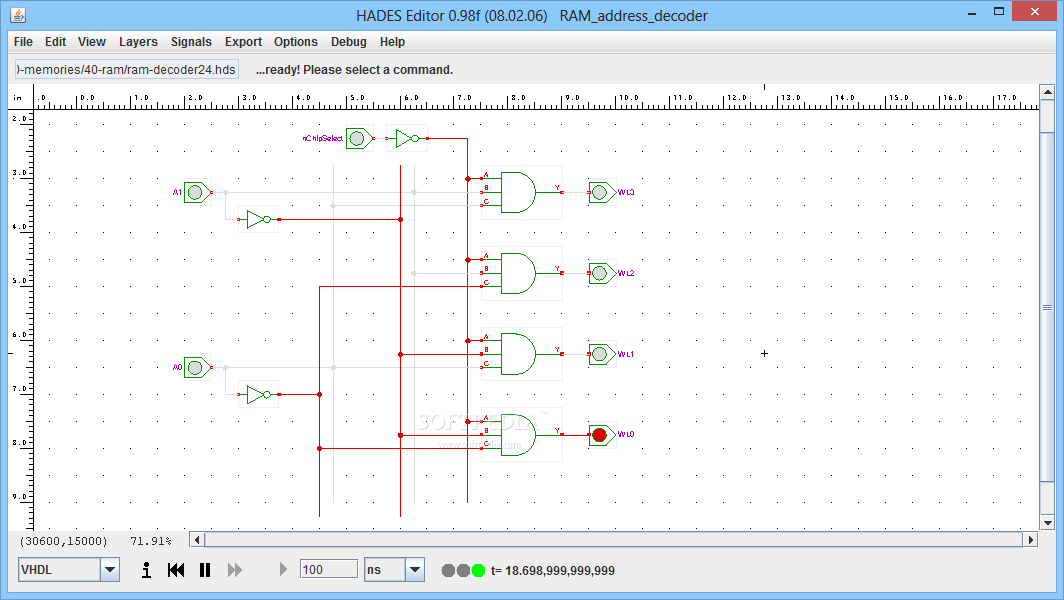This screenshot has height=600, width=1064.
Task: Click the vertical scrollbar up arrow
Action: pos(1047,92)
